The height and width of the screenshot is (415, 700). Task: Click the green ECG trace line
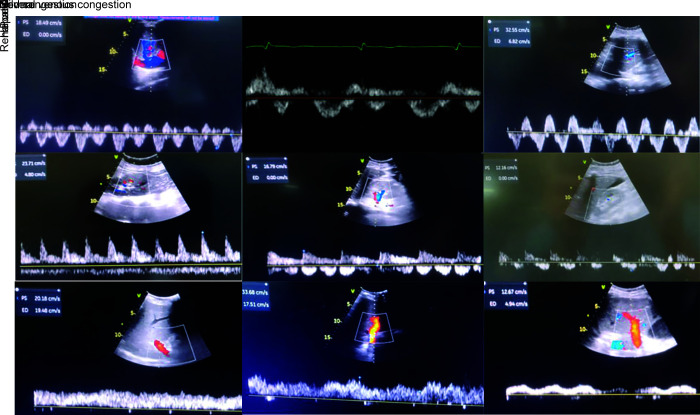click(x=360, y=46)
